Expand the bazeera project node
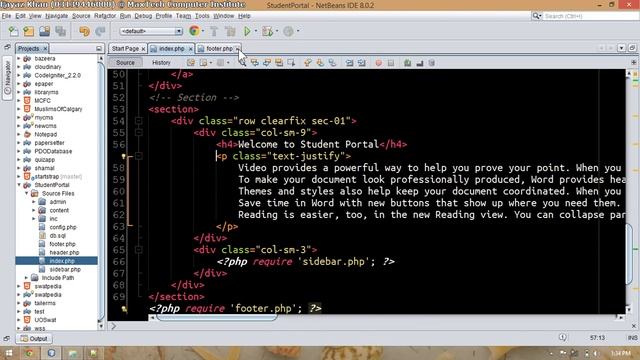The height and width of the screenshot is (360, 640). [18, 58]
